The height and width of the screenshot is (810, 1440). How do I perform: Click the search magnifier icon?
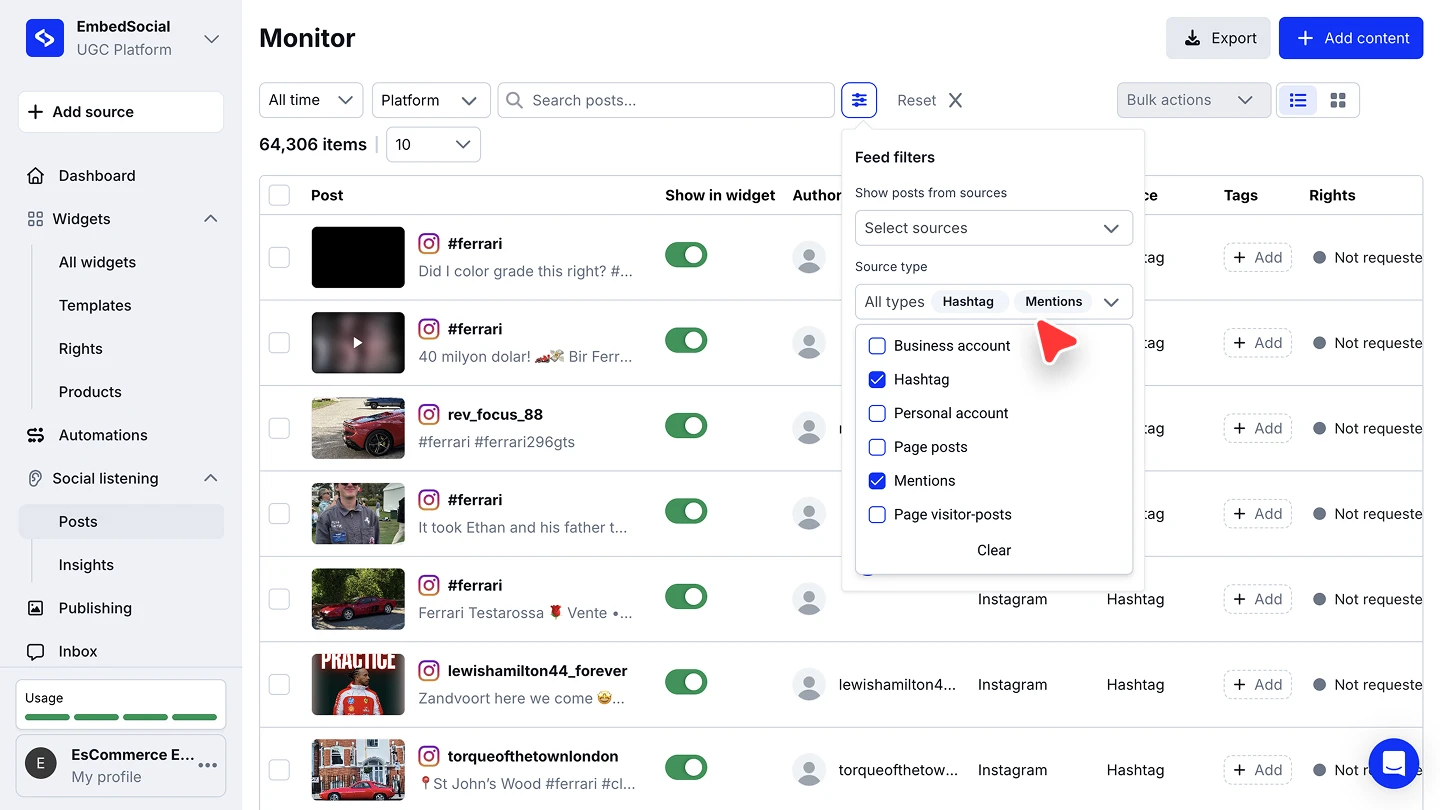click(515, 100)
